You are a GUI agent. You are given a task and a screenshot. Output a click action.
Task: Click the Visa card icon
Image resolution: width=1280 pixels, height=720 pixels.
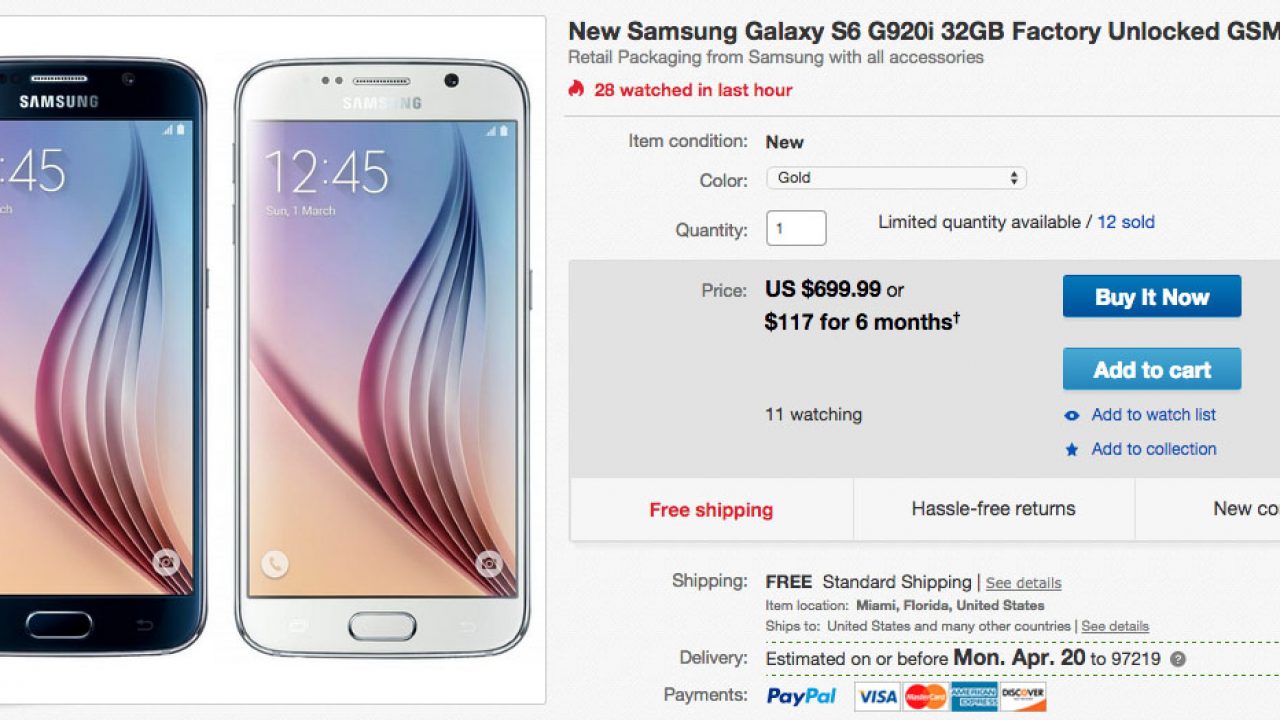point(877,696)
